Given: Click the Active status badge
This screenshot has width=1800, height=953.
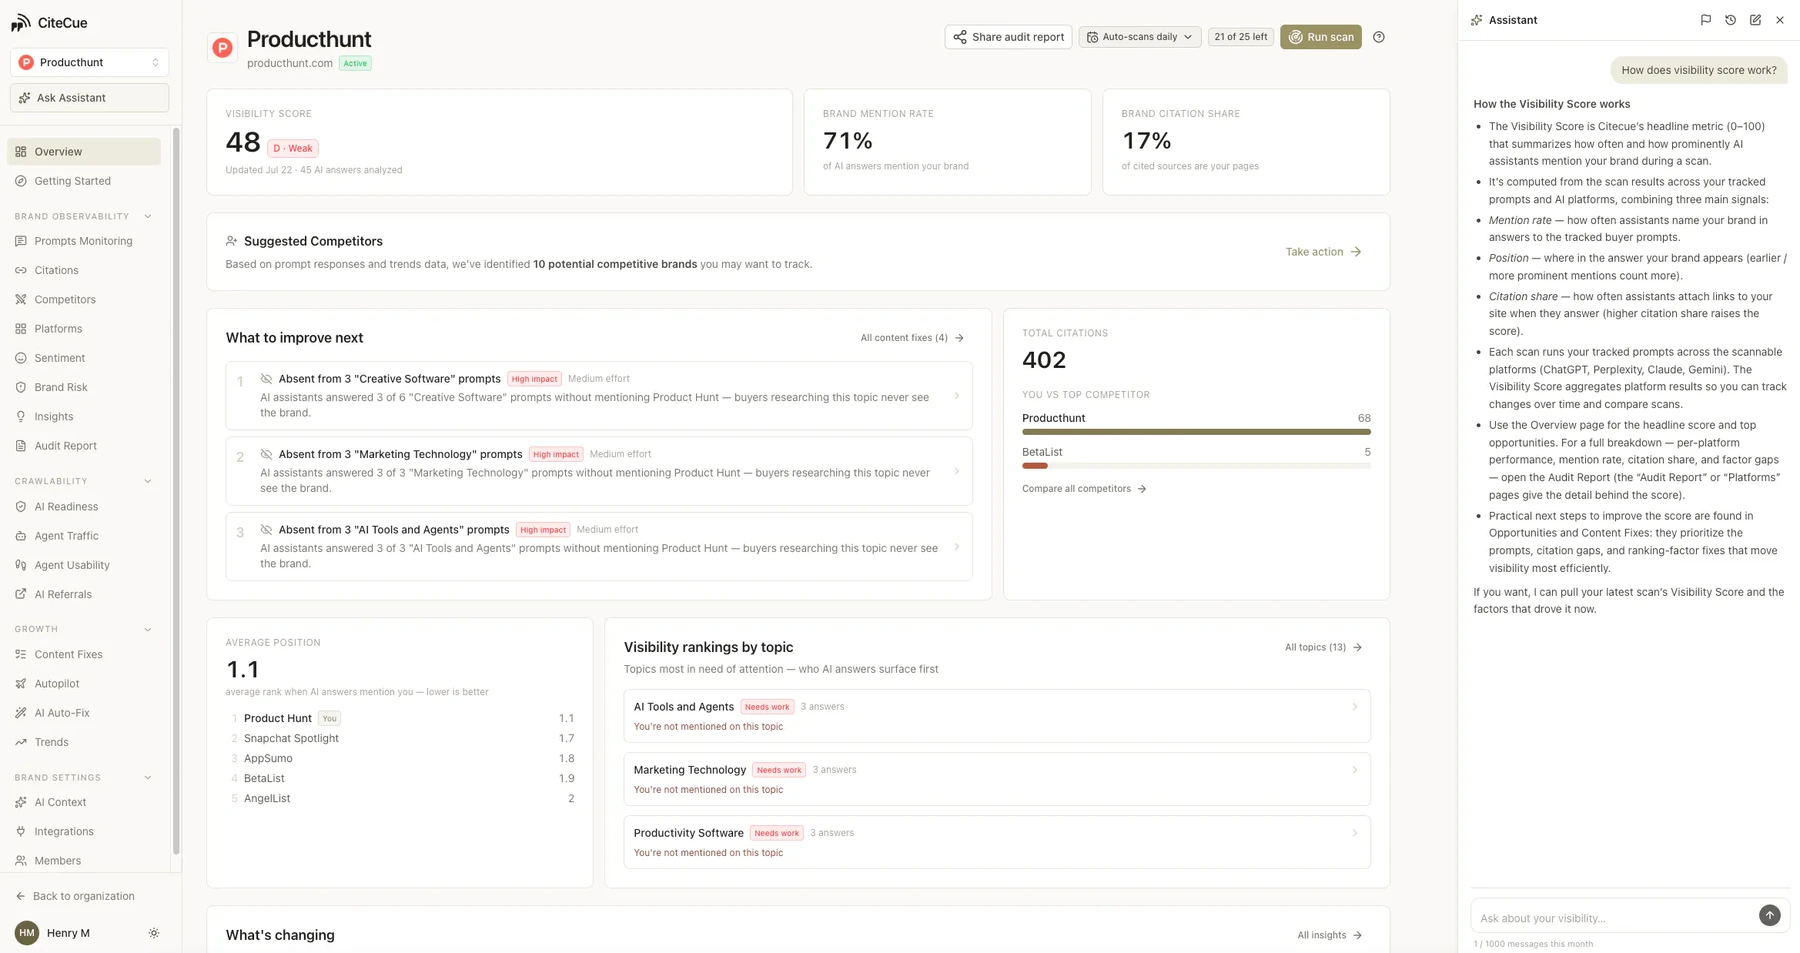Looking at the screenshot, I should [x=355, y=63].
